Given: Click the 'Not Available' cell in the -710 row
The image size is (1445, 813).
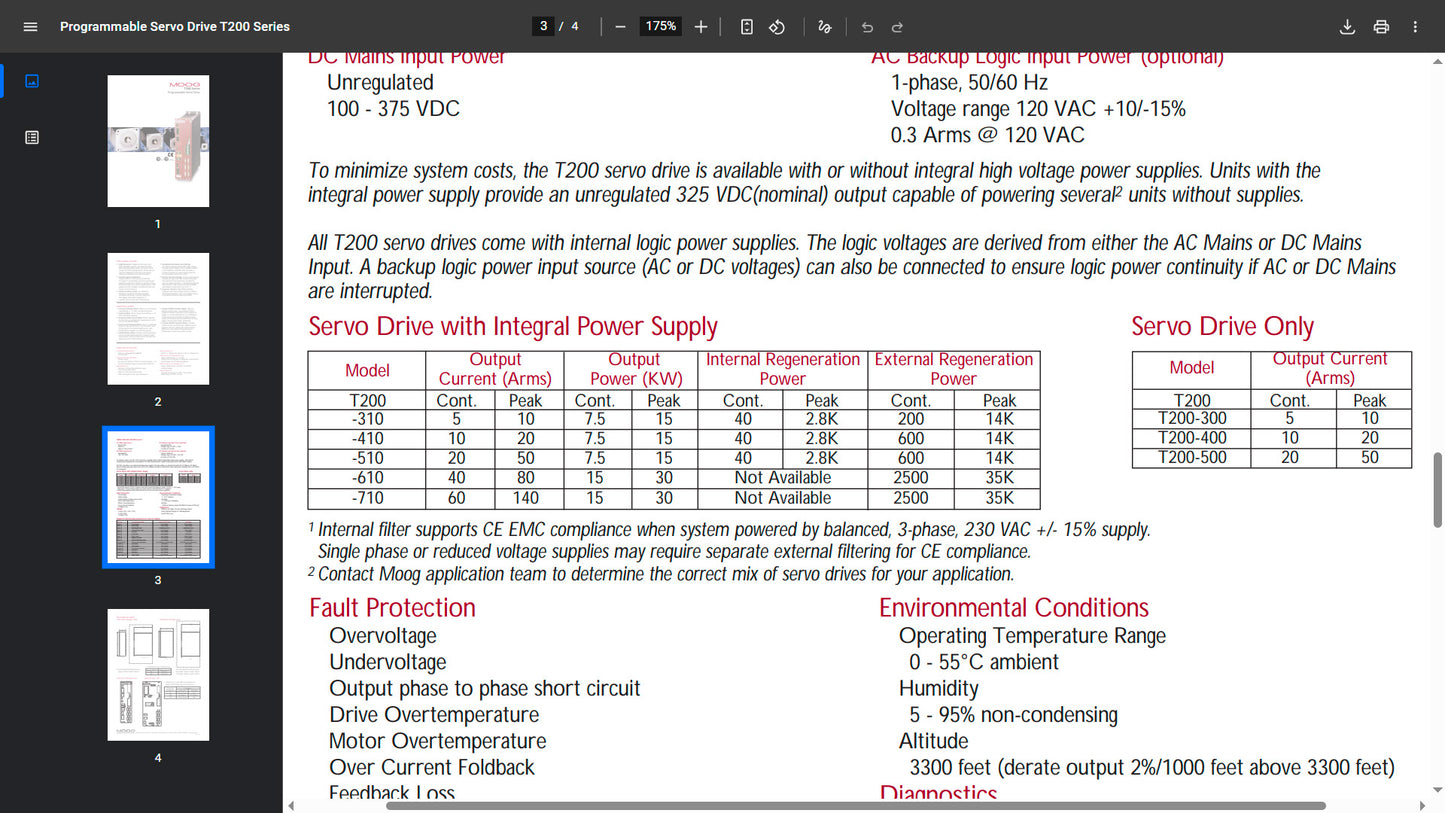Looking at the screenshot, I should (783, 498).
